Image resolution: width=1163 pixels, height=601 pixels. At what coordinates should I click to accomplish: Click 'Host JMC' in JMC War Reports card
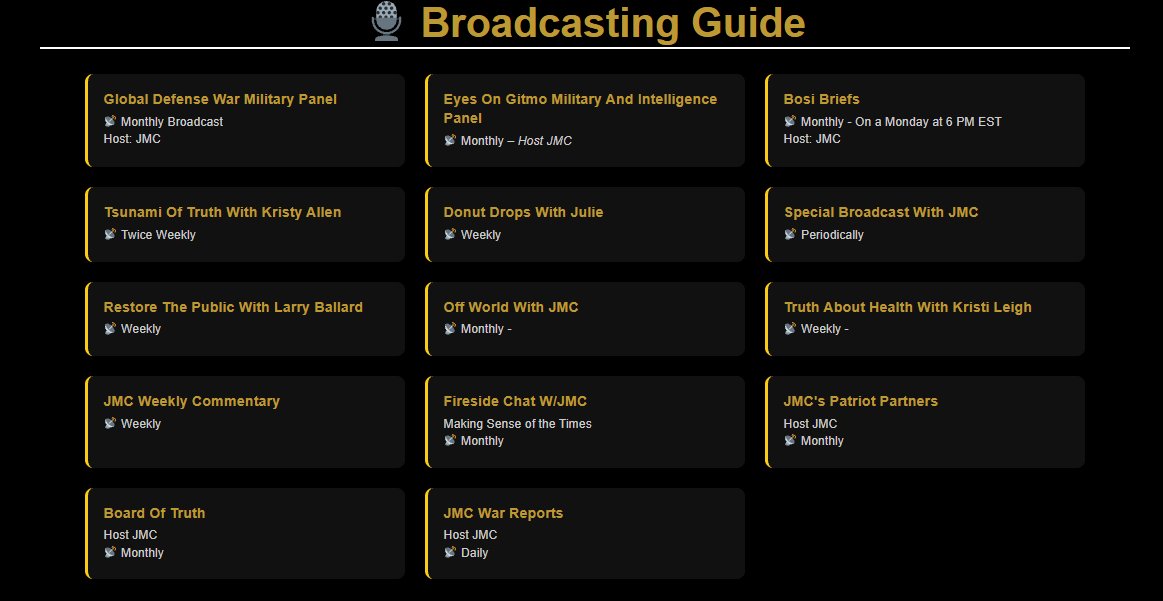pyautogui.click(x=470, y=535)
